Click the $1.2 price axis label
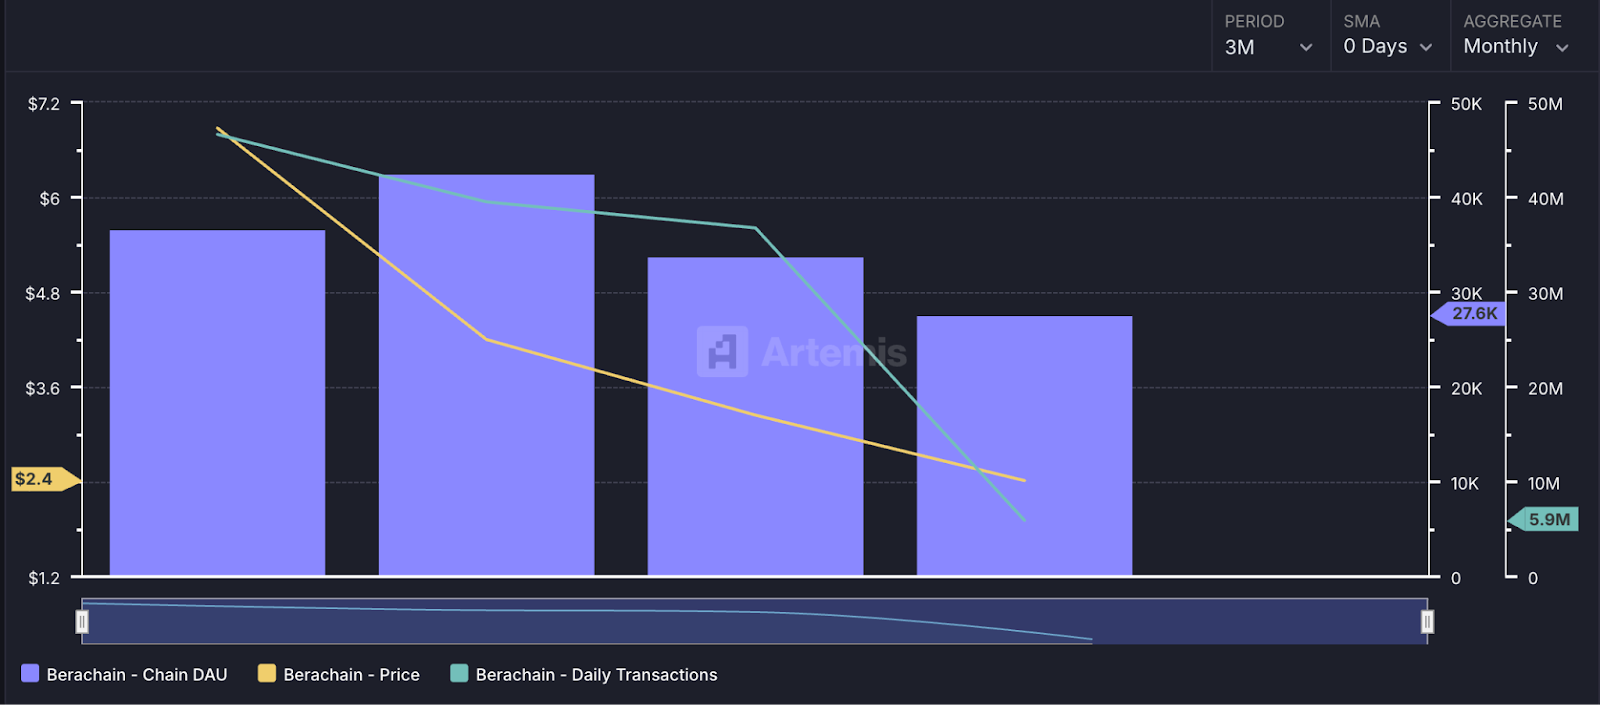This screenshot has height=705, width=1600. (44, 578)
